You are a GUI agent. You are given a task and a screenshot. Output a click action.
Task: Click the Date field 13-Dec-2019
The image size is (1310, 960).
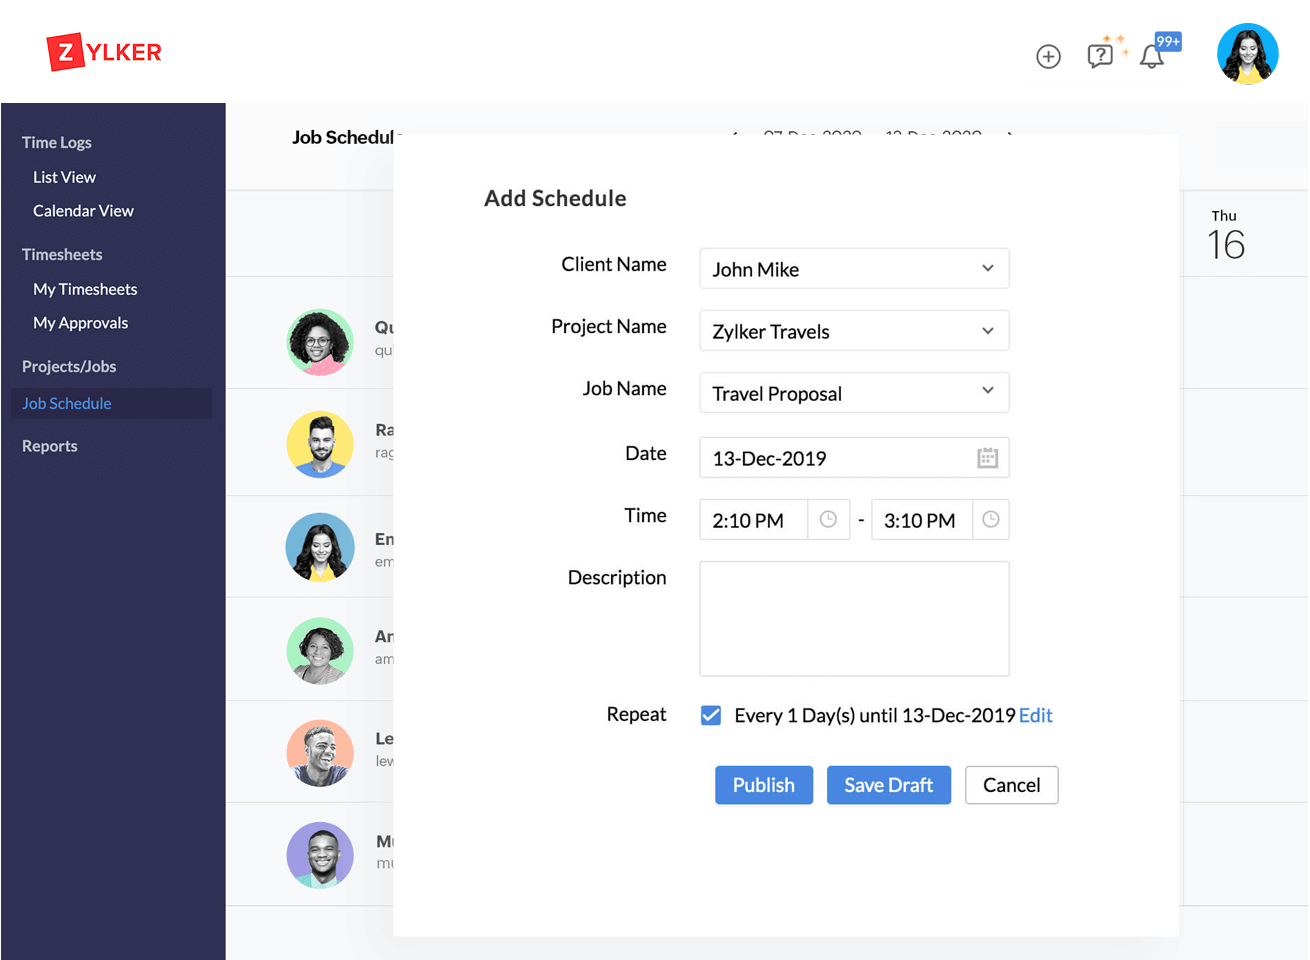854,458
